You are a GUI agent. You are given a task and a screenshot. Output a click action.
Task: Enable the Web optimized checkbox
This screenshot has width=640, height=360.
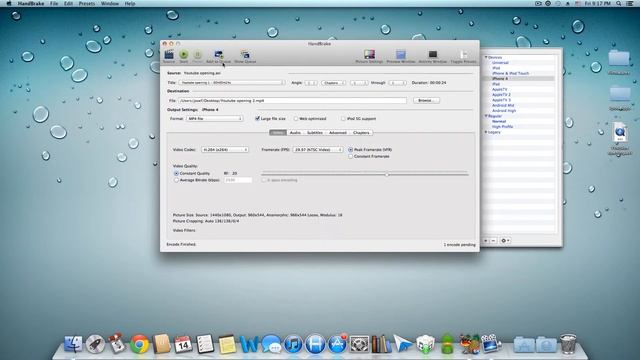tap(296, 118)
